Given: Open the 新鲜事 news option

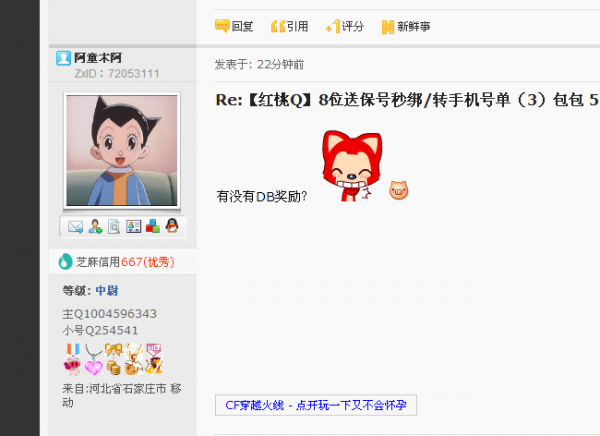Looking at the screenshot, I should [406, 26].
